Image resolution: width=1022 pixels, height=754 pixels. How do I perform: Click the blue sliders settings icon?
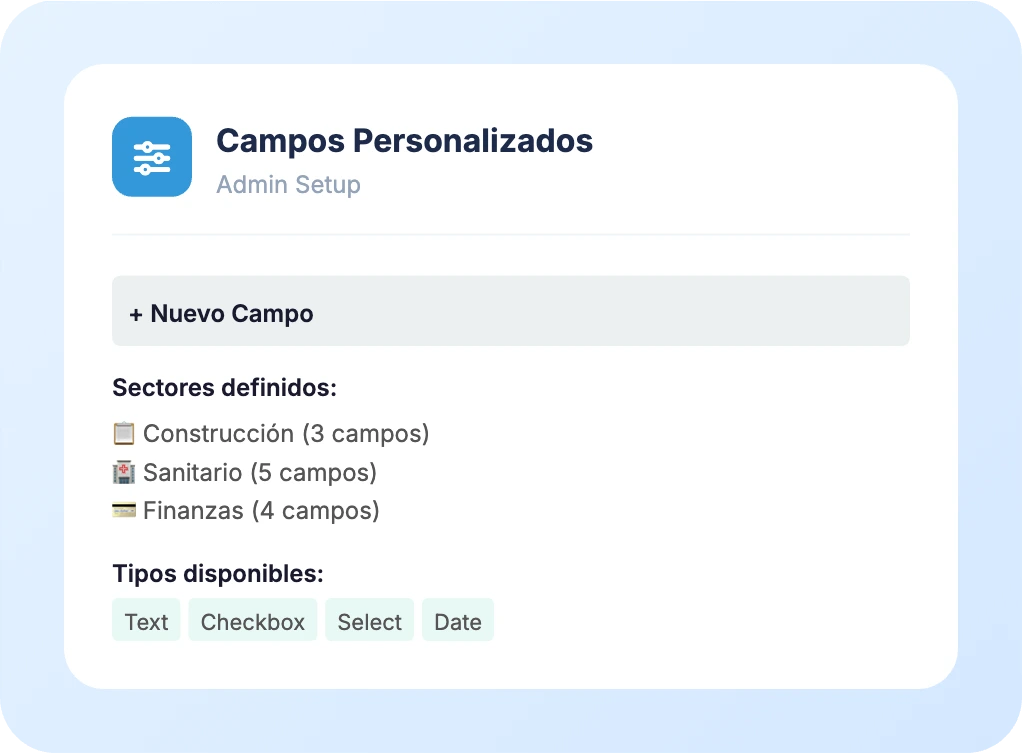click(152, 157)
